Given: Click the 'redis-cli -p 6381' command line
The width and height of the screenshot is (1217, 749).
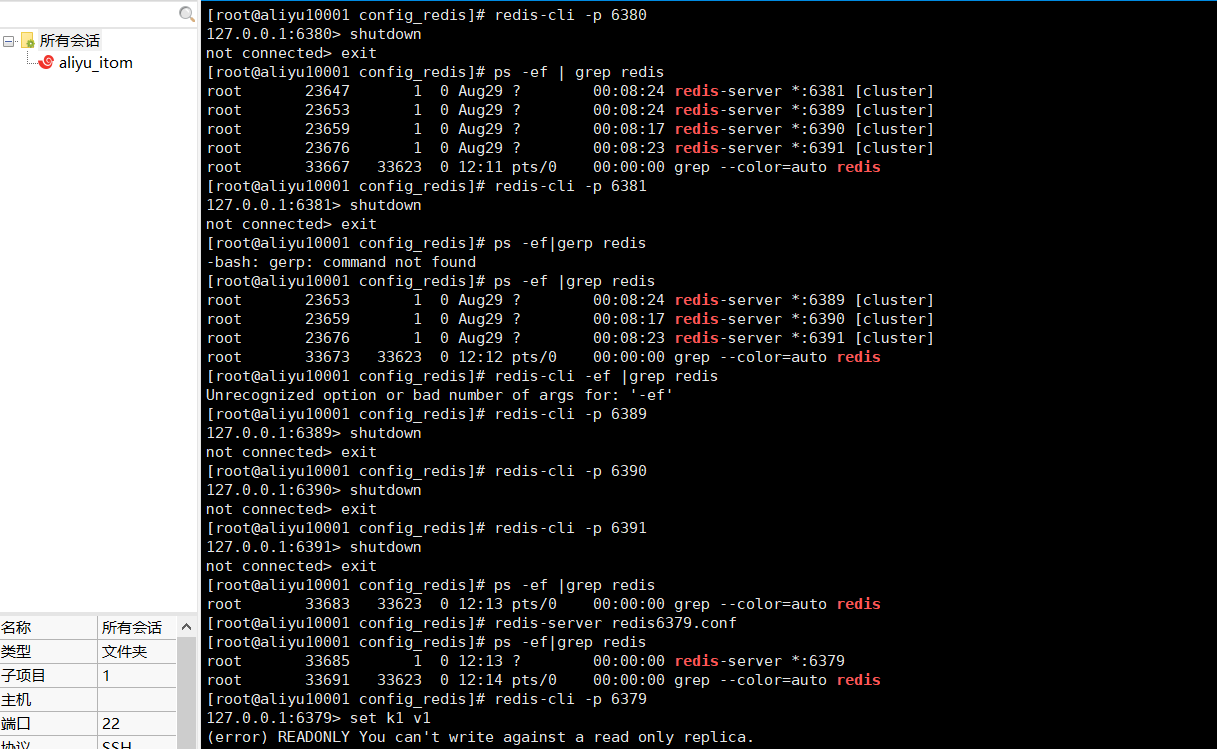Looking at the screenshot, I should (x=426, y=186).
